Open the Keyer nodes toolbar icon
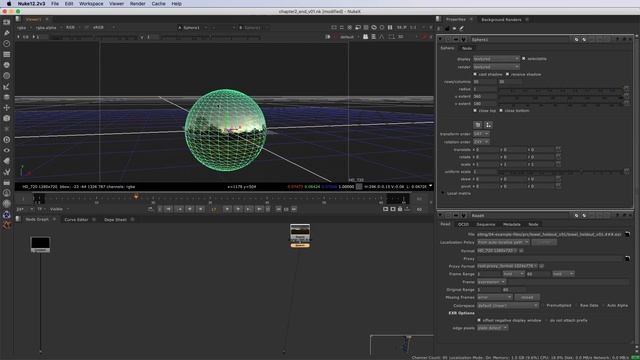640x360 pixels. coord(7,87)
